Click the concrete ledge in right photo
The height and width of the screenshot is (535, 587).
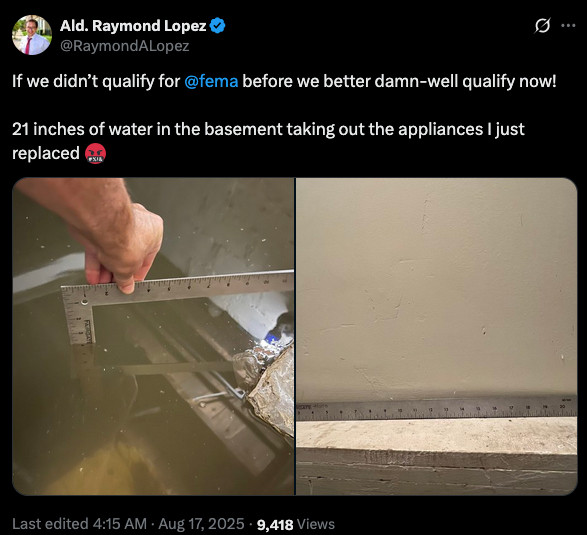point(437,436)
